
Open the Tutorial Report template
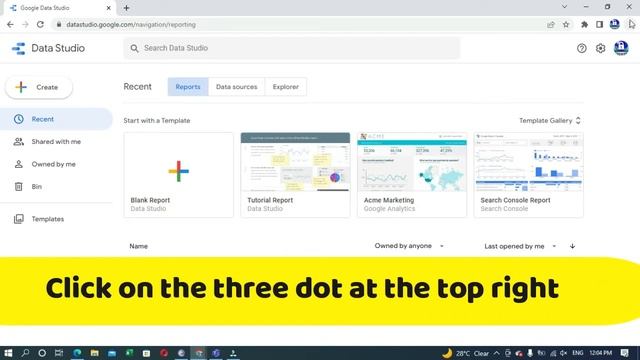295,175
